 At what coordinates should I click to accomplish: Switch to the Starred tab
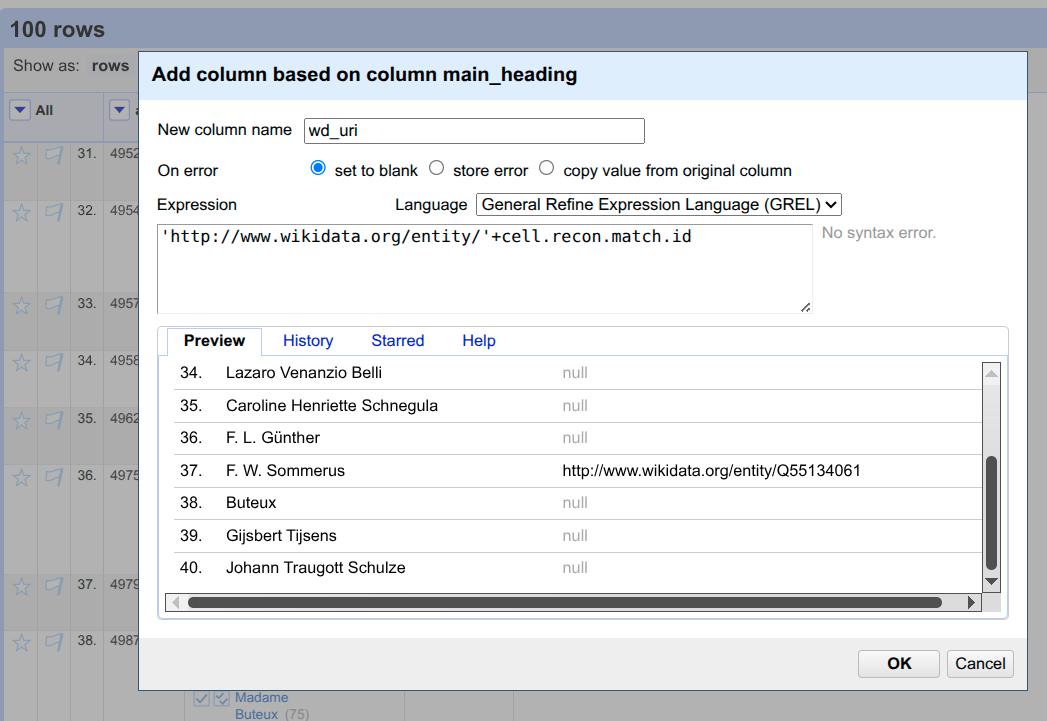[397, 340]
